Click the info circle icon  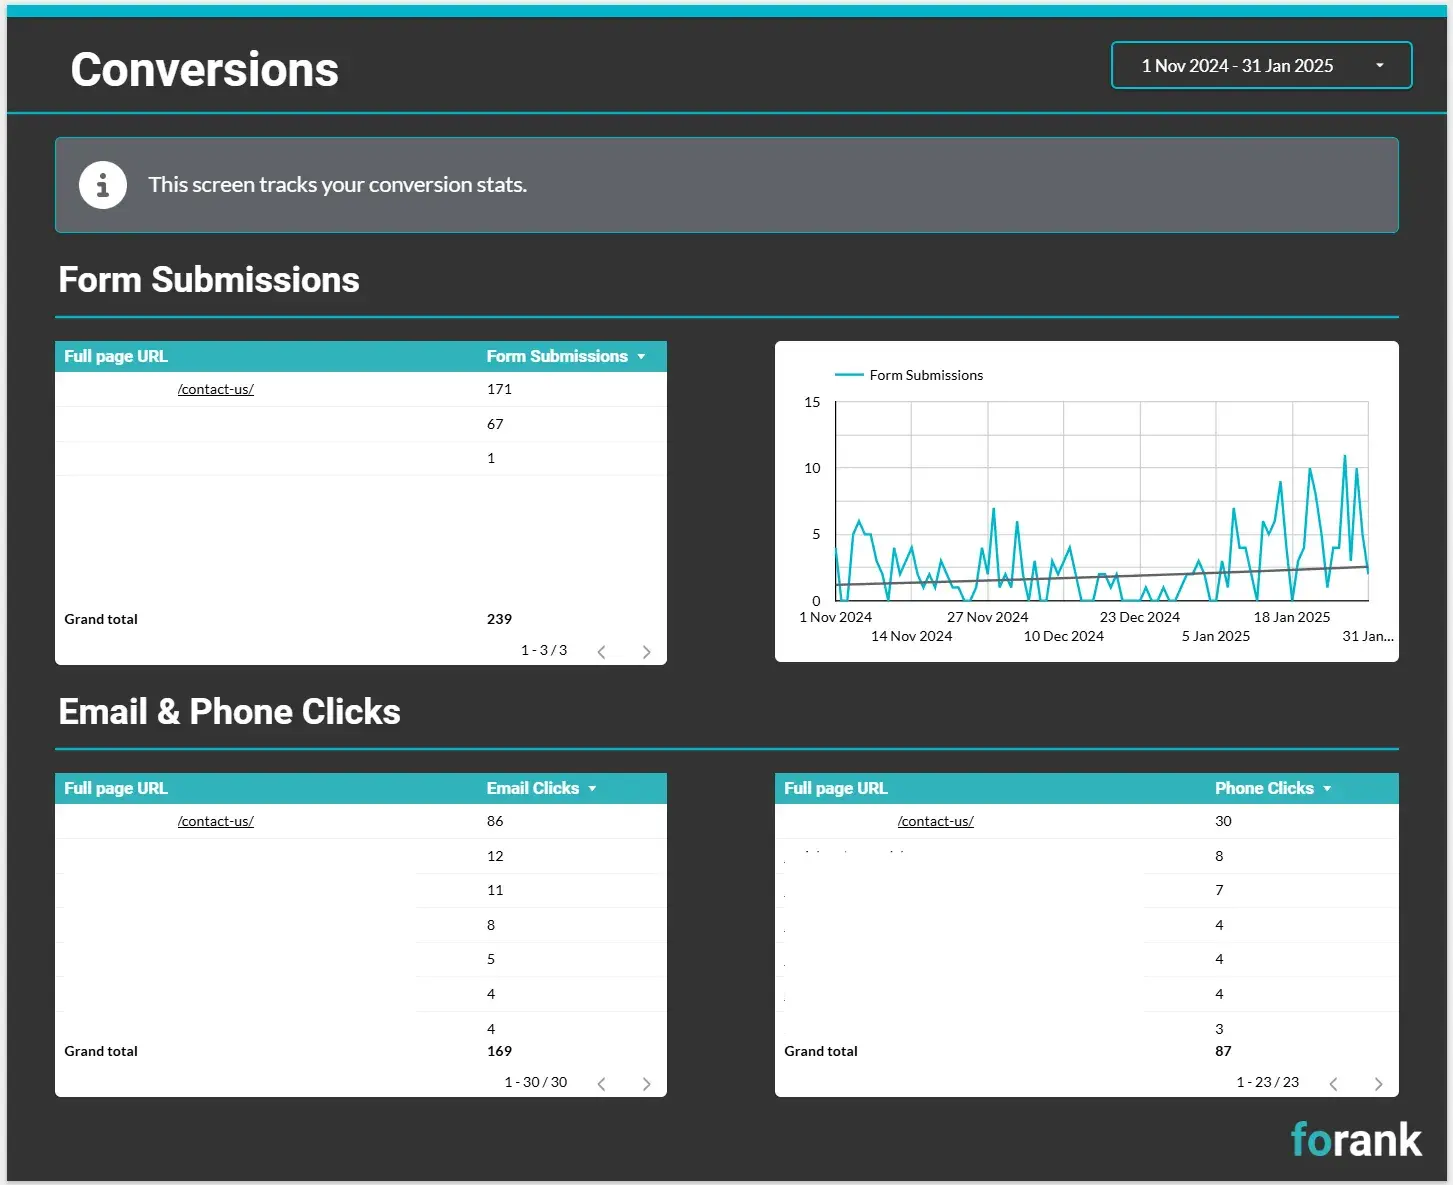tap(103, 185)
